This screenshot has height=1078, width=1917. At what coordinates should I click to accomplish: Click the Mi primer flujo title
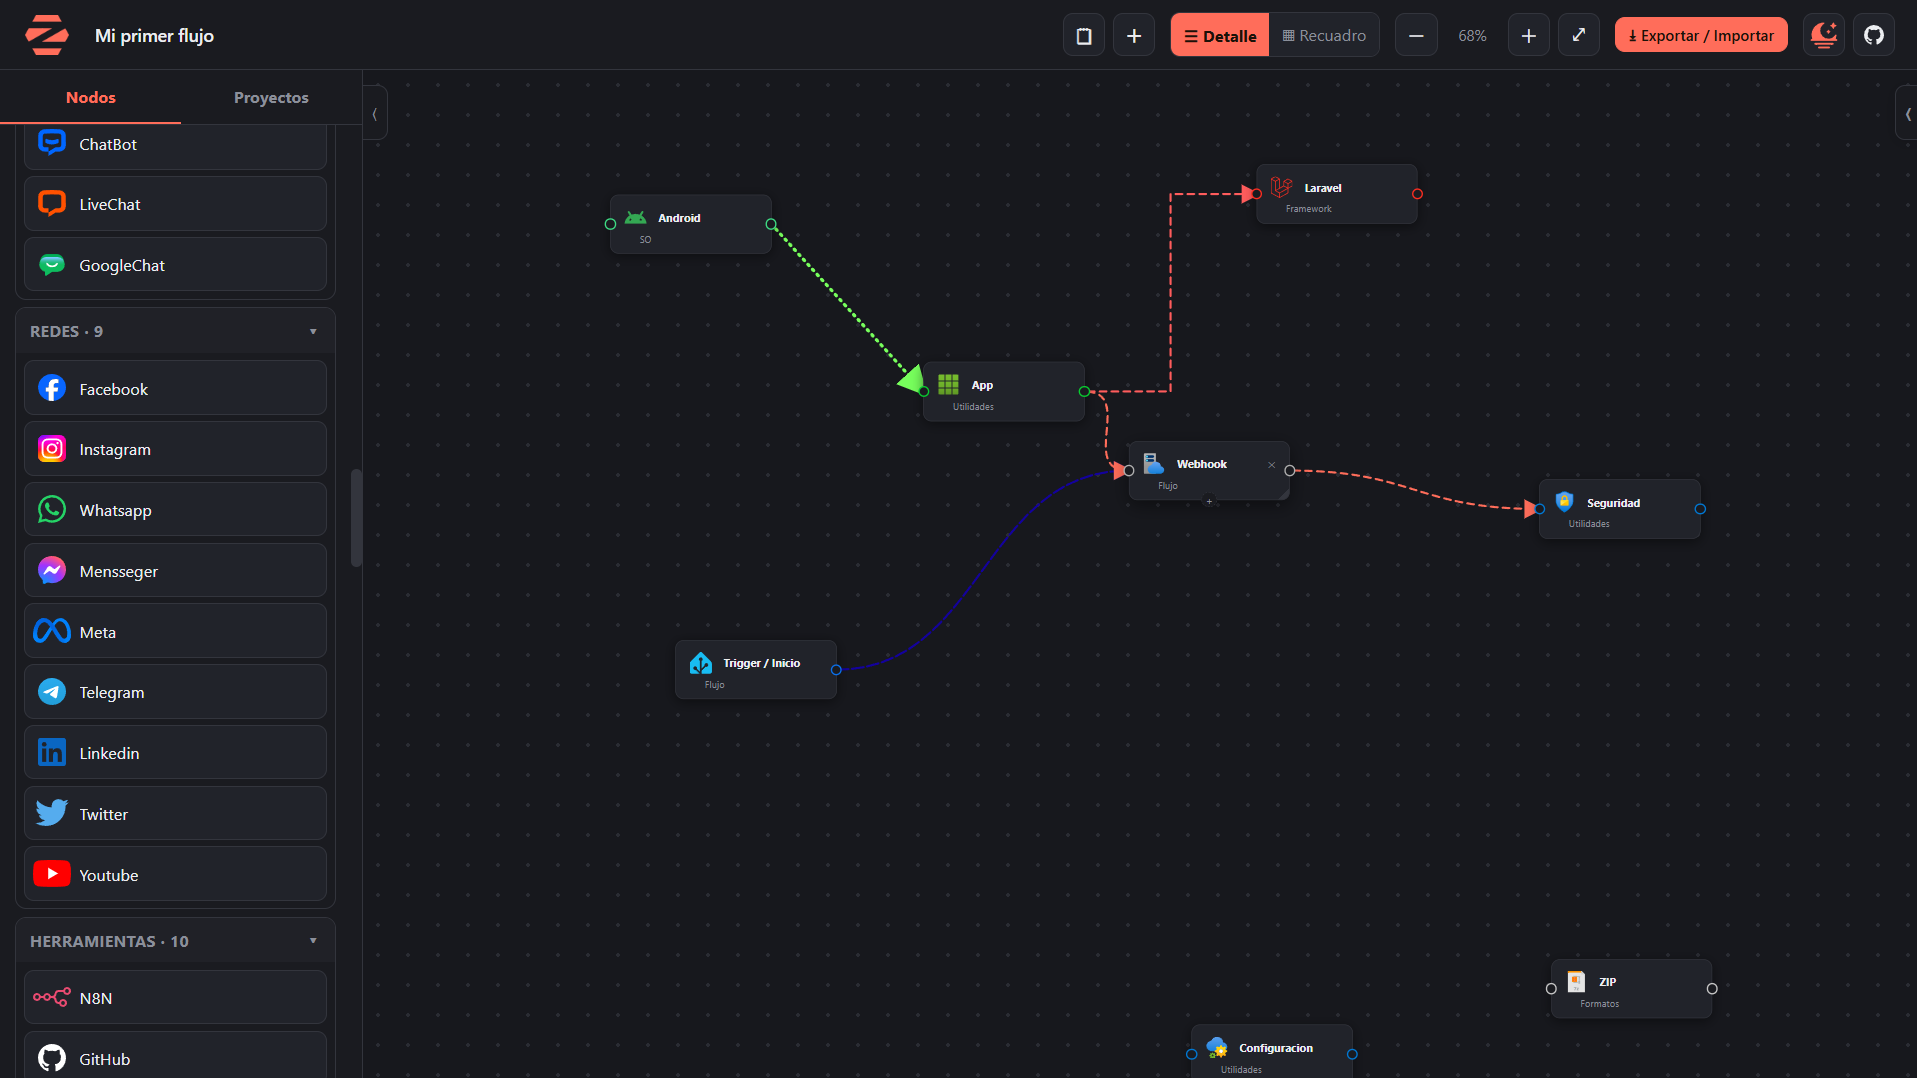[x=154, y=36]
